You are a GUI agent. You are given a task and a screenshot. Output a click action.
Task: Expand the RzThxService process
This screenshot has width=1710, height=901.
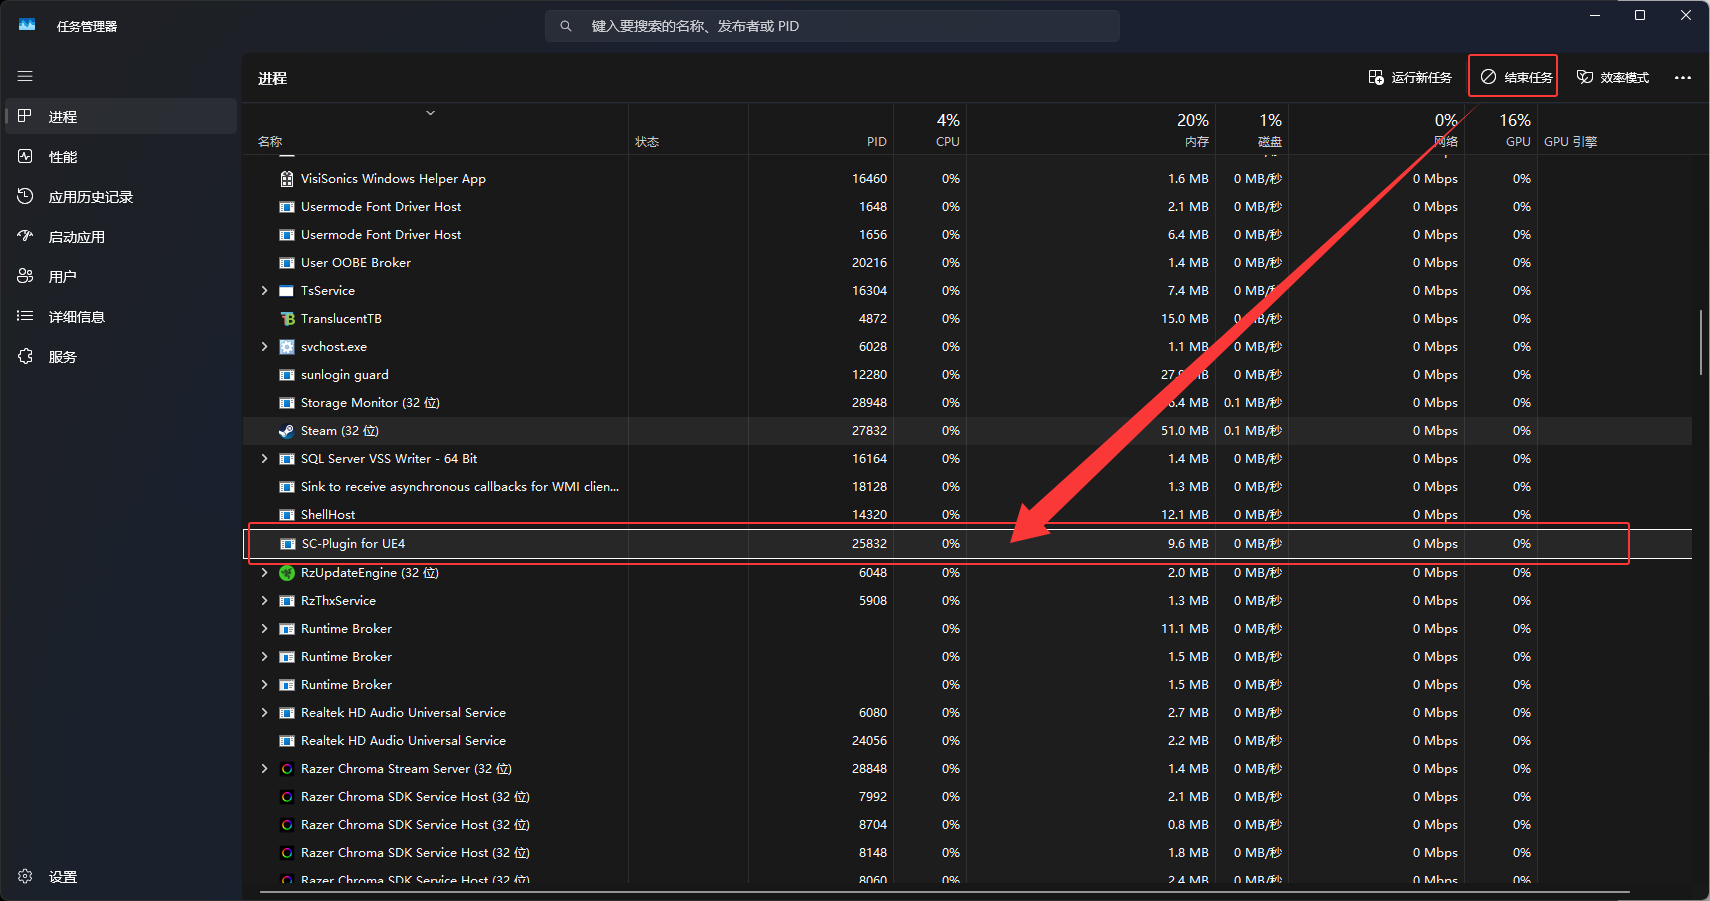[x=264, y=601]
